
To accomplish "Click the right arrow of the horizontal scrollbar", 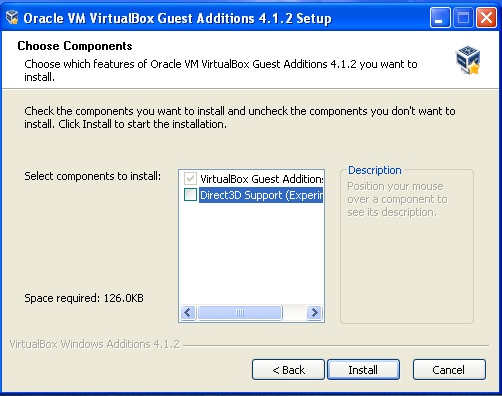I will 314,313.
